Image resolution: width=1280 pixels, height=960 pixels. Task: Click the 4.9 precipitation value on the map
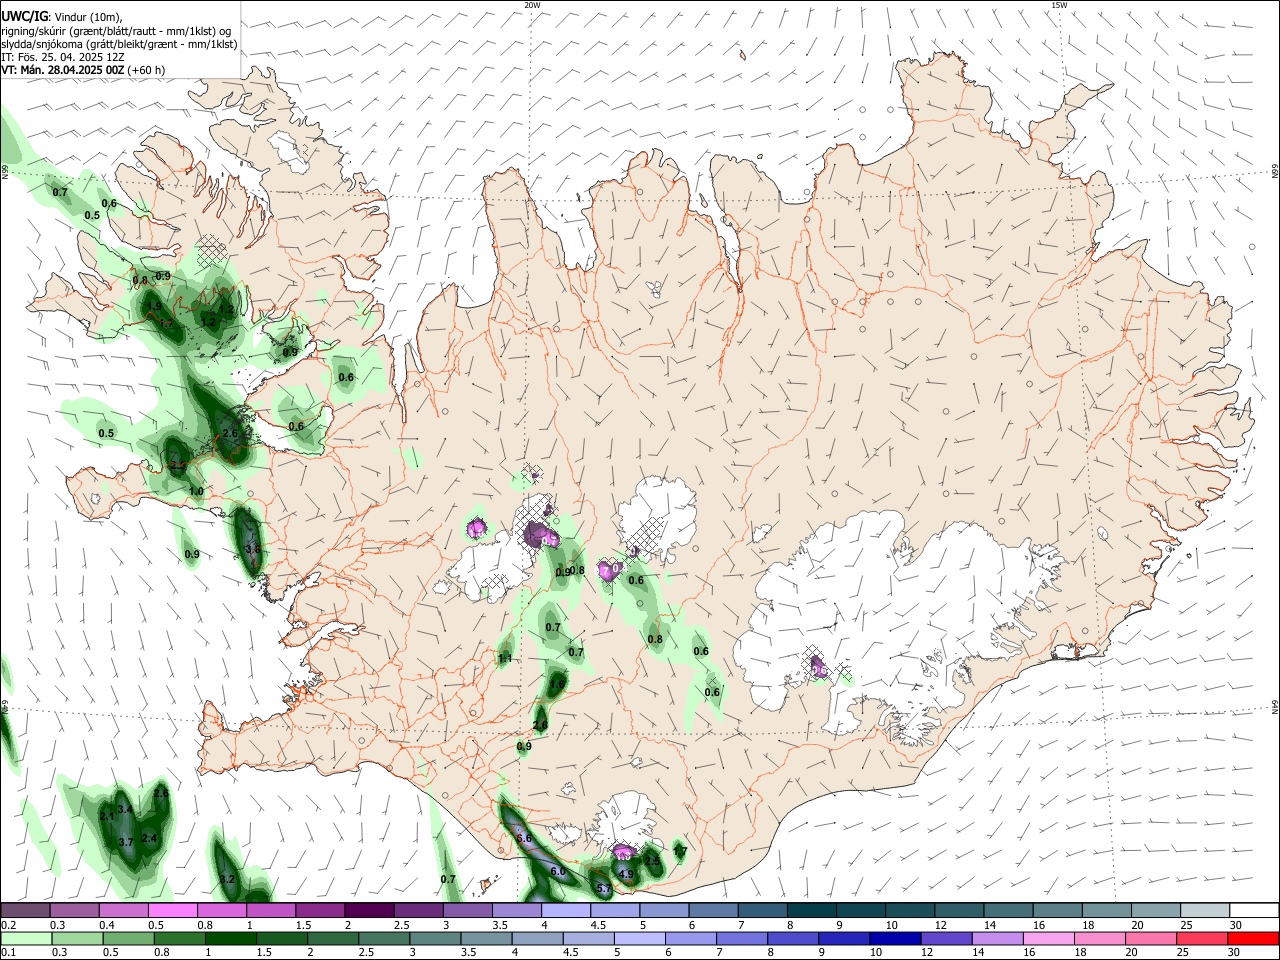tap(627, 874)
